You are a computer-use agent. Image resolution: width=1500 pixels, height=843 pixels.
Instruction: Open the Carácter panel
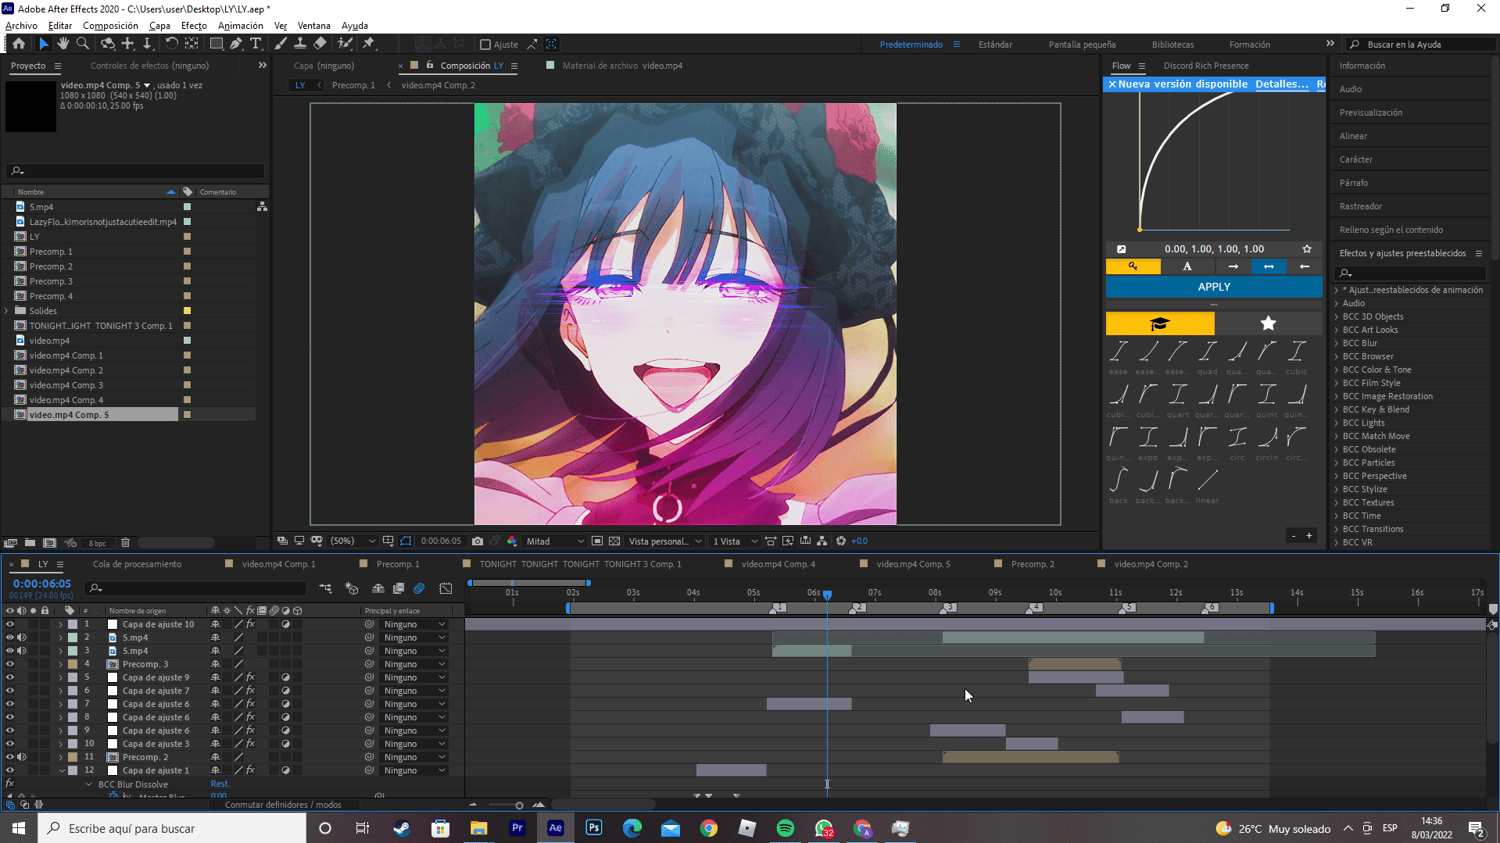click(1356, 159)
